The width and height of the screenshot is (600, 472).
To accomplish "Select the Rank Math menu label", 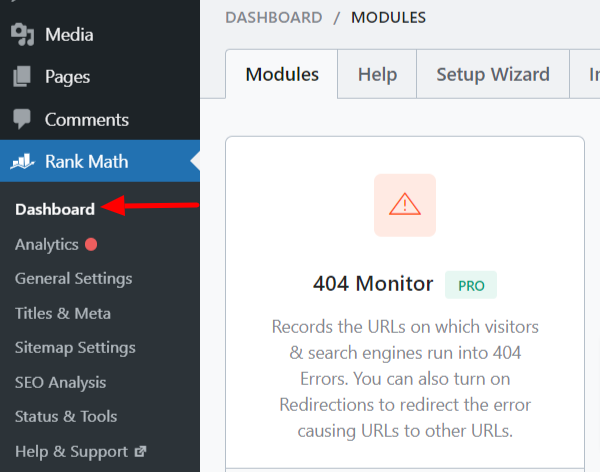I will click(x=87, y=161).
